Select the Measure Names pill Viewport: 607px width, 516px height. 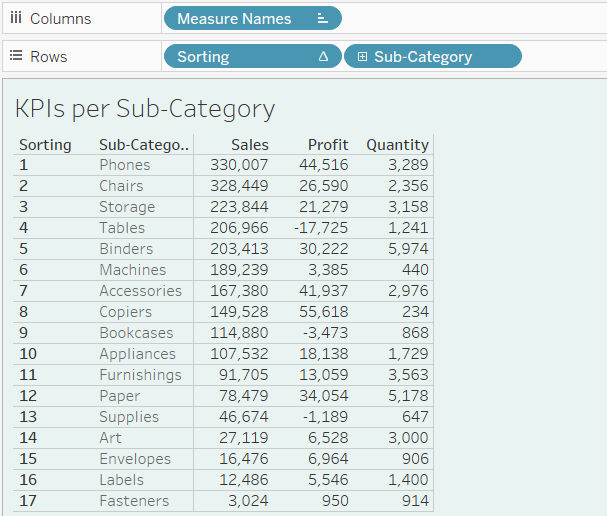235,19
